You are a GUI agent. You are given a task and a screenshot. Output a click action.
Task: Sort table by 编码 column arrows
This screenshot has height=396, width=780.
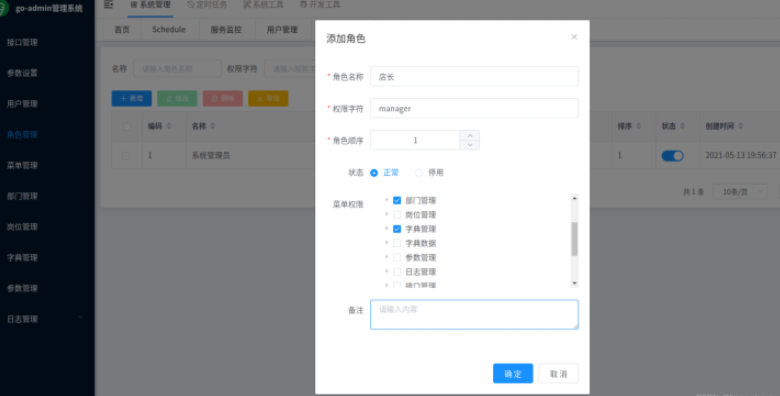pos(169,126)
